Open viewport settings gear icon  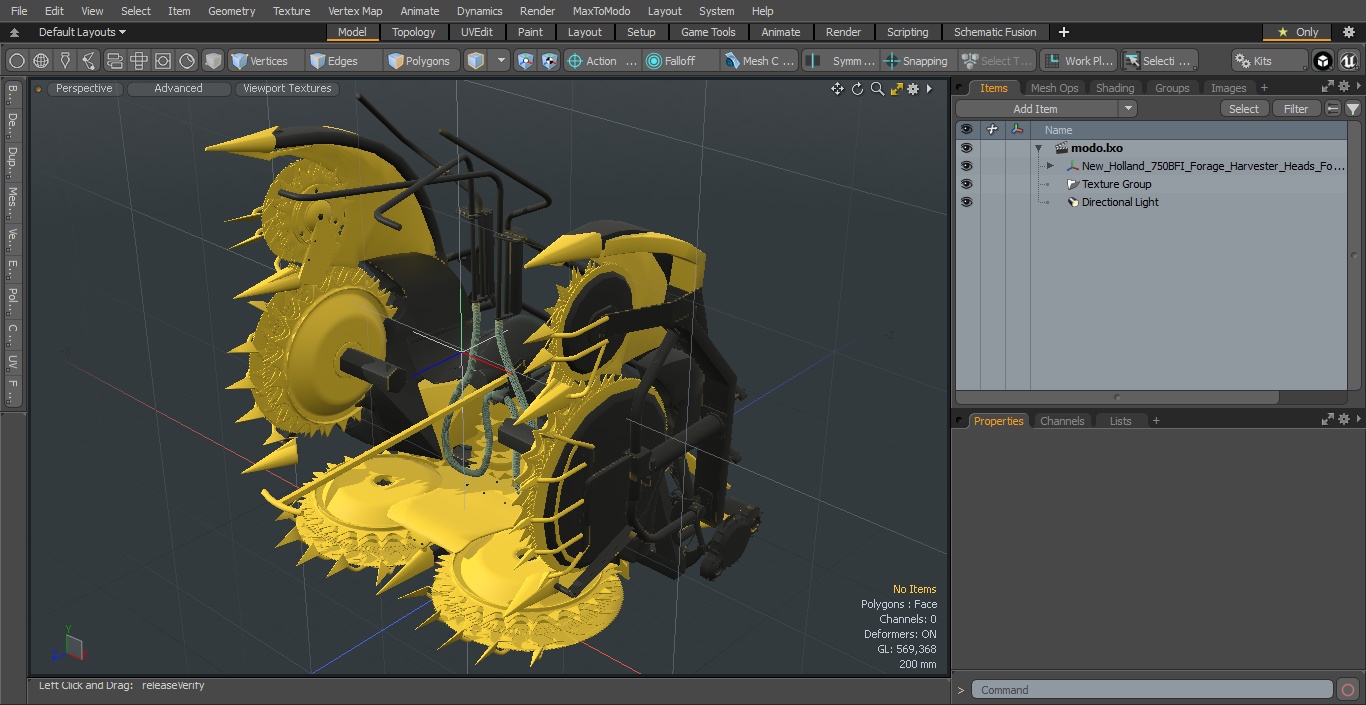tap(913, 89)
